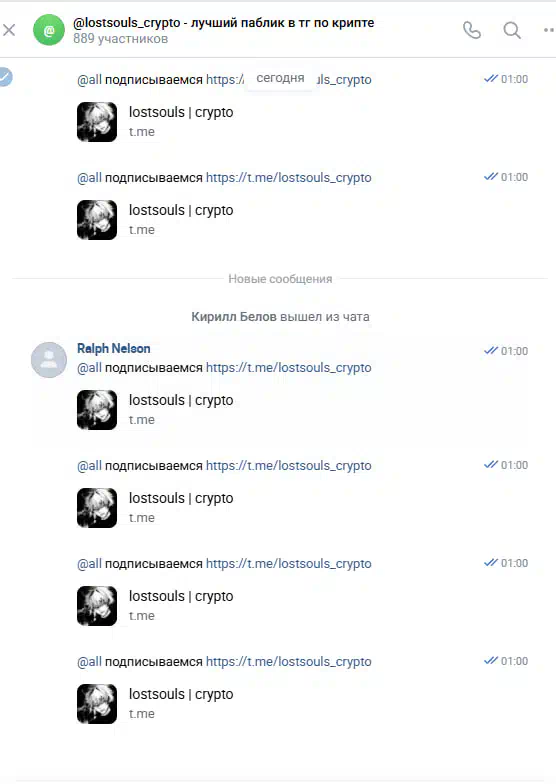This screenshot has height=784, width=556.
Task: Open the chat title lostsouls_crypto header
Action: click(224, 23)
